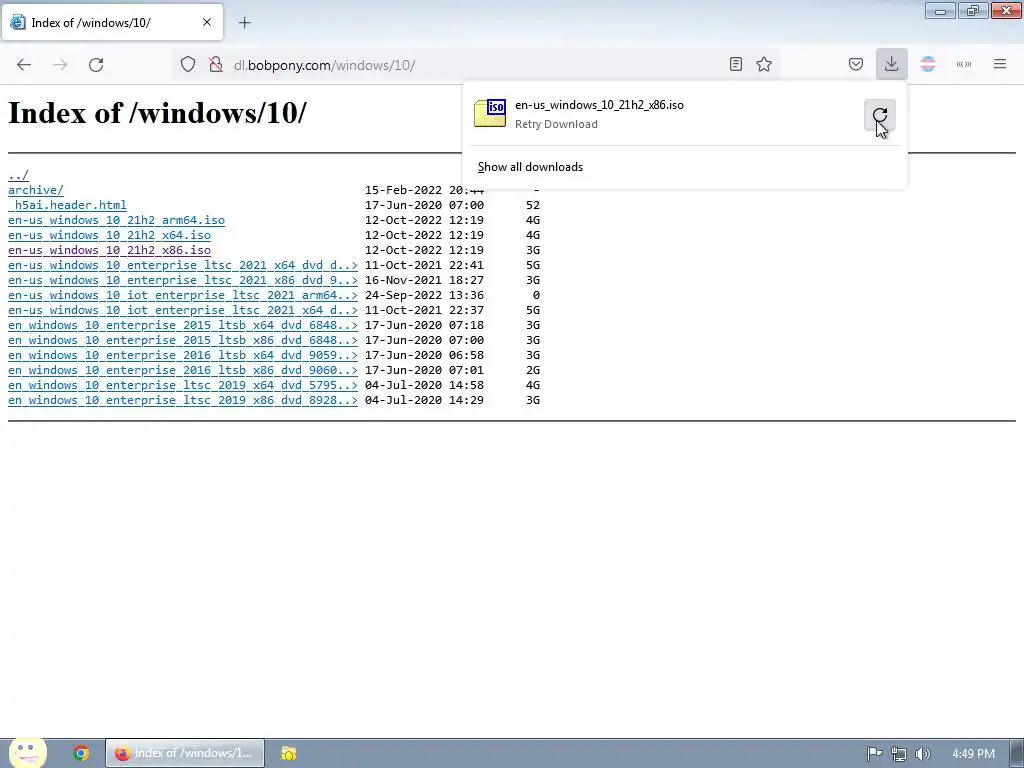Open the parent directory ../ link
This screenshot has width=1024, height=768.
(18, 175)
